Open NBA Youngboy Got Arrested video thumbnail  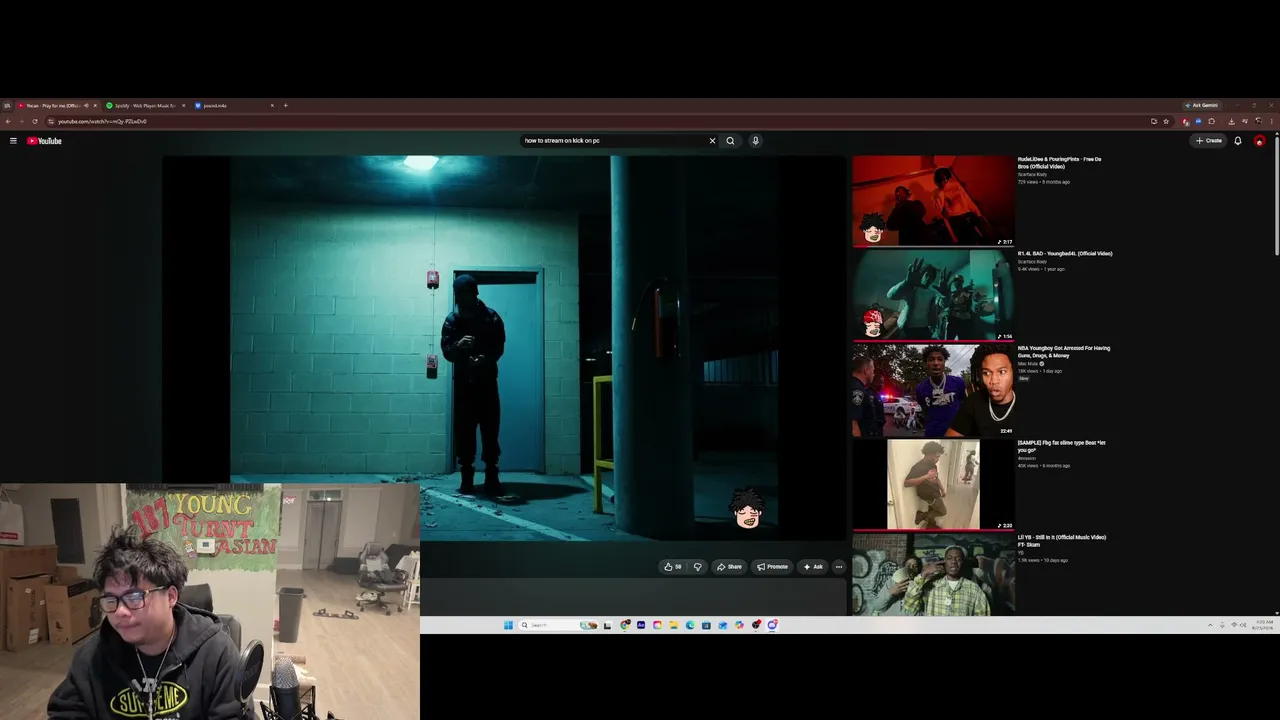click(933, 390)
